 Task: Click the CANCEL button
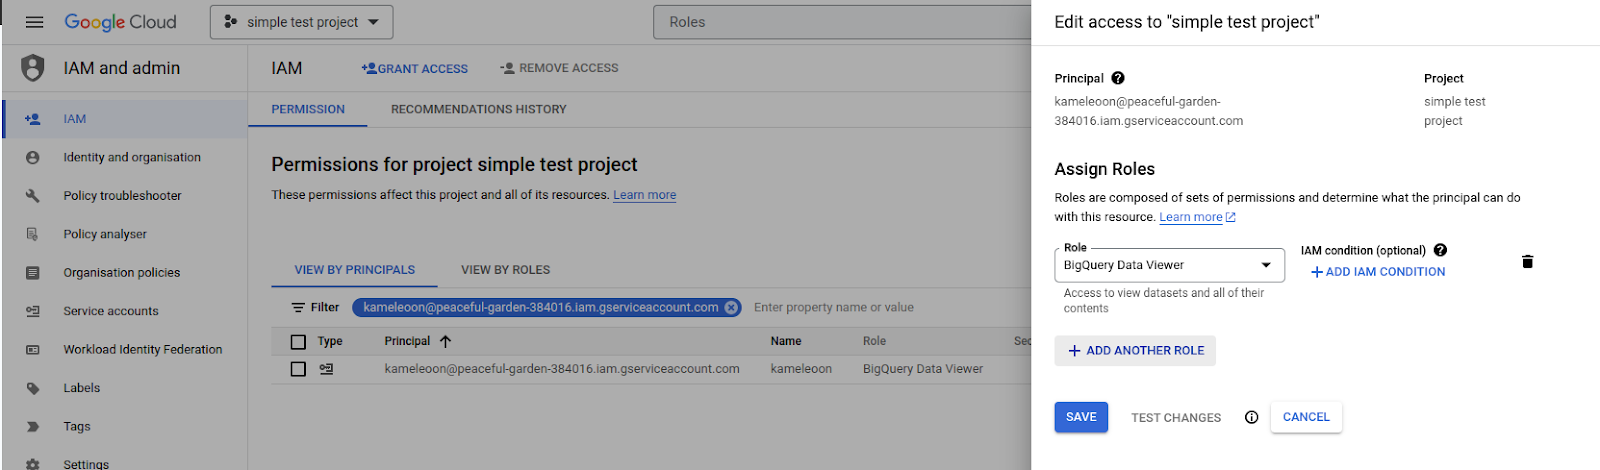pyautogui.click(x=1306, y=417)
